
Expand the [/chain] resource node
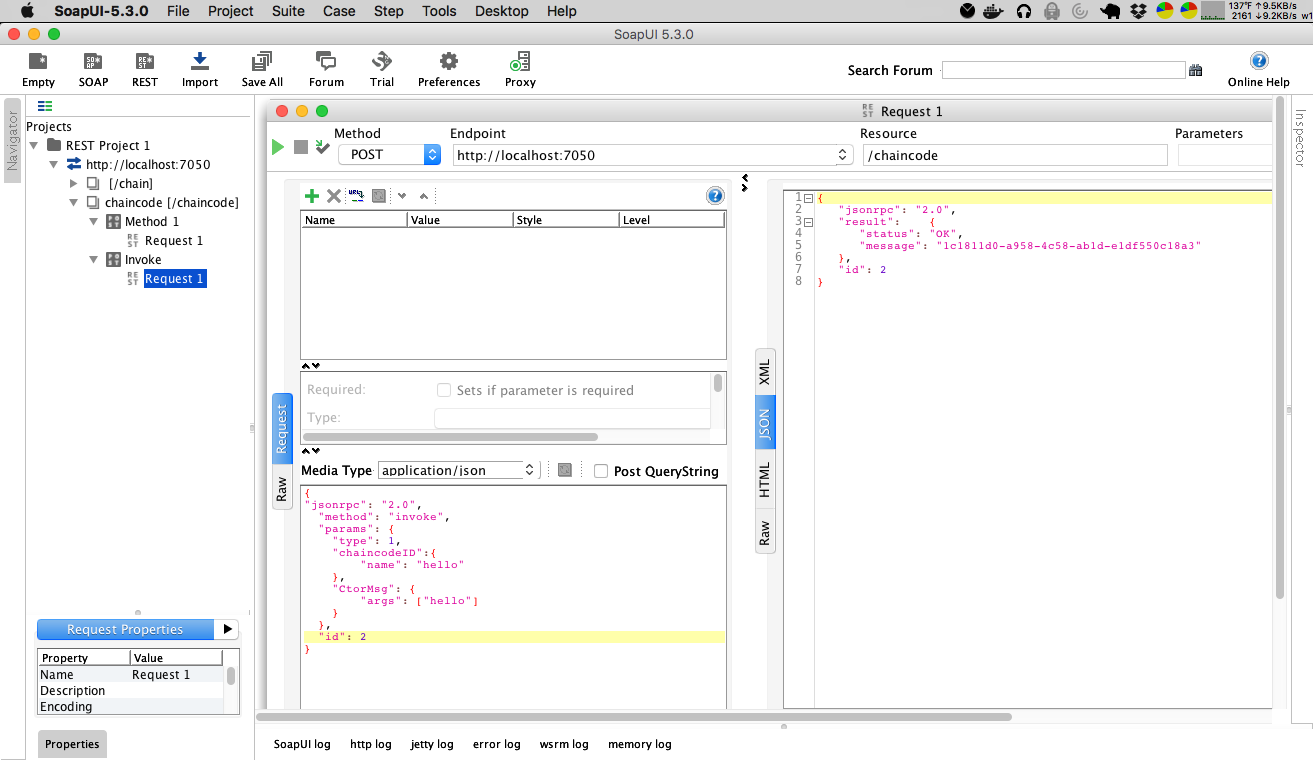(x=73, y=183)
